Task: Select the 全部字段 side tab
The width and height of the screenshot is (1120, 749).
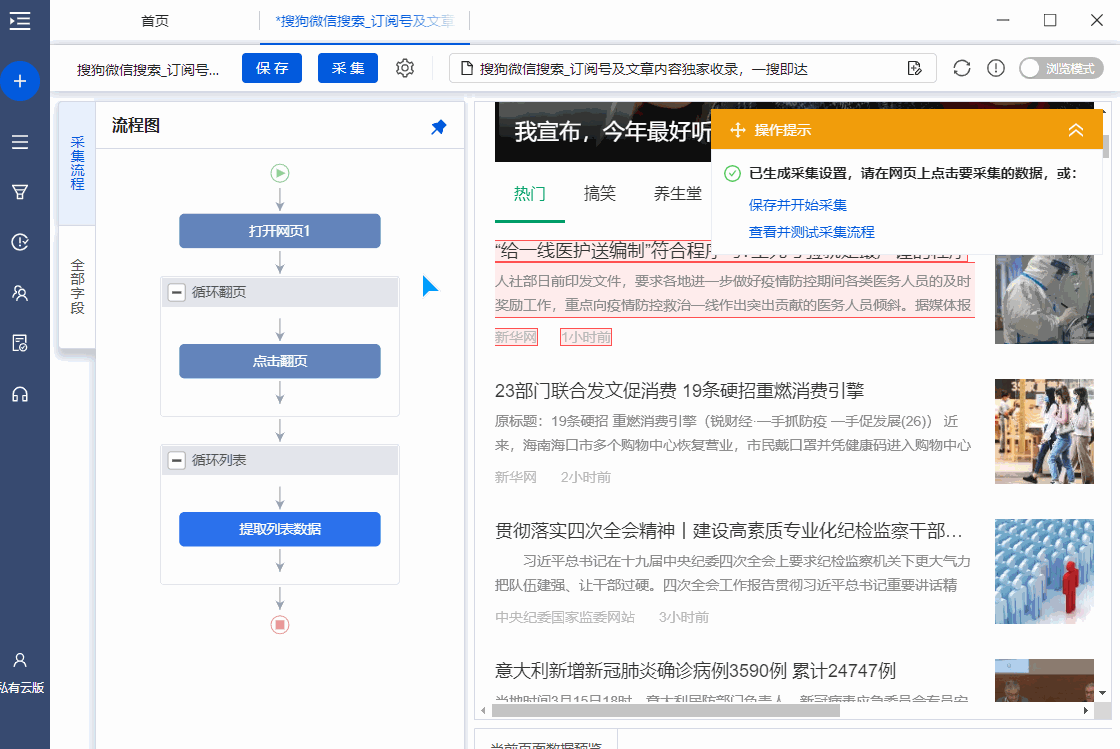Action: point(77,286)
